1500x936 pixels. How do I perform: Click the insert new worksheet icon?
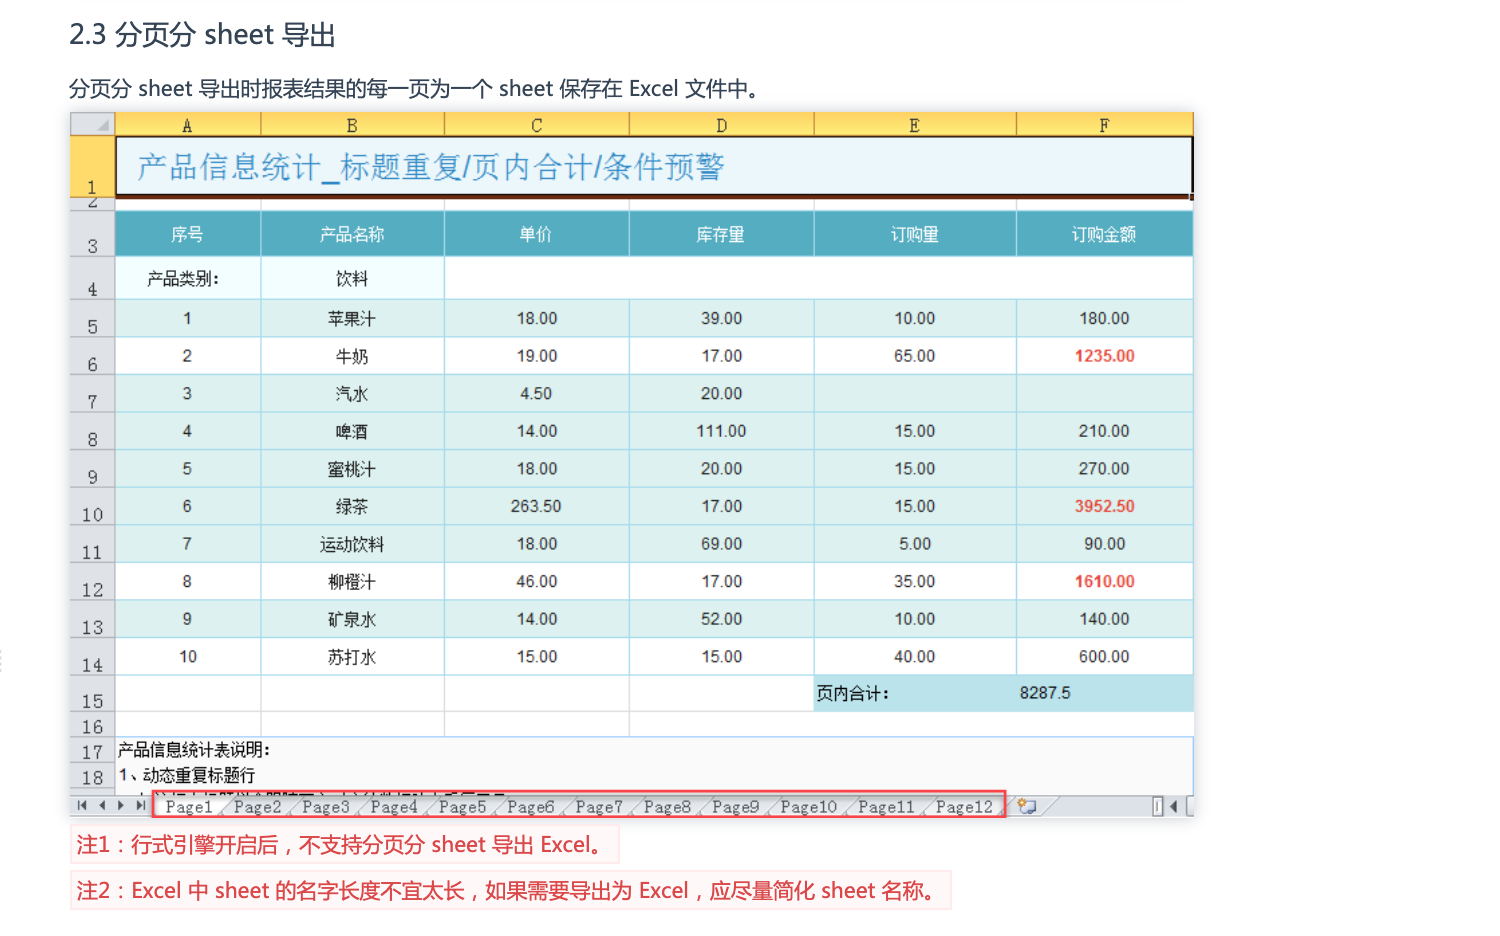coord(1027,806)
